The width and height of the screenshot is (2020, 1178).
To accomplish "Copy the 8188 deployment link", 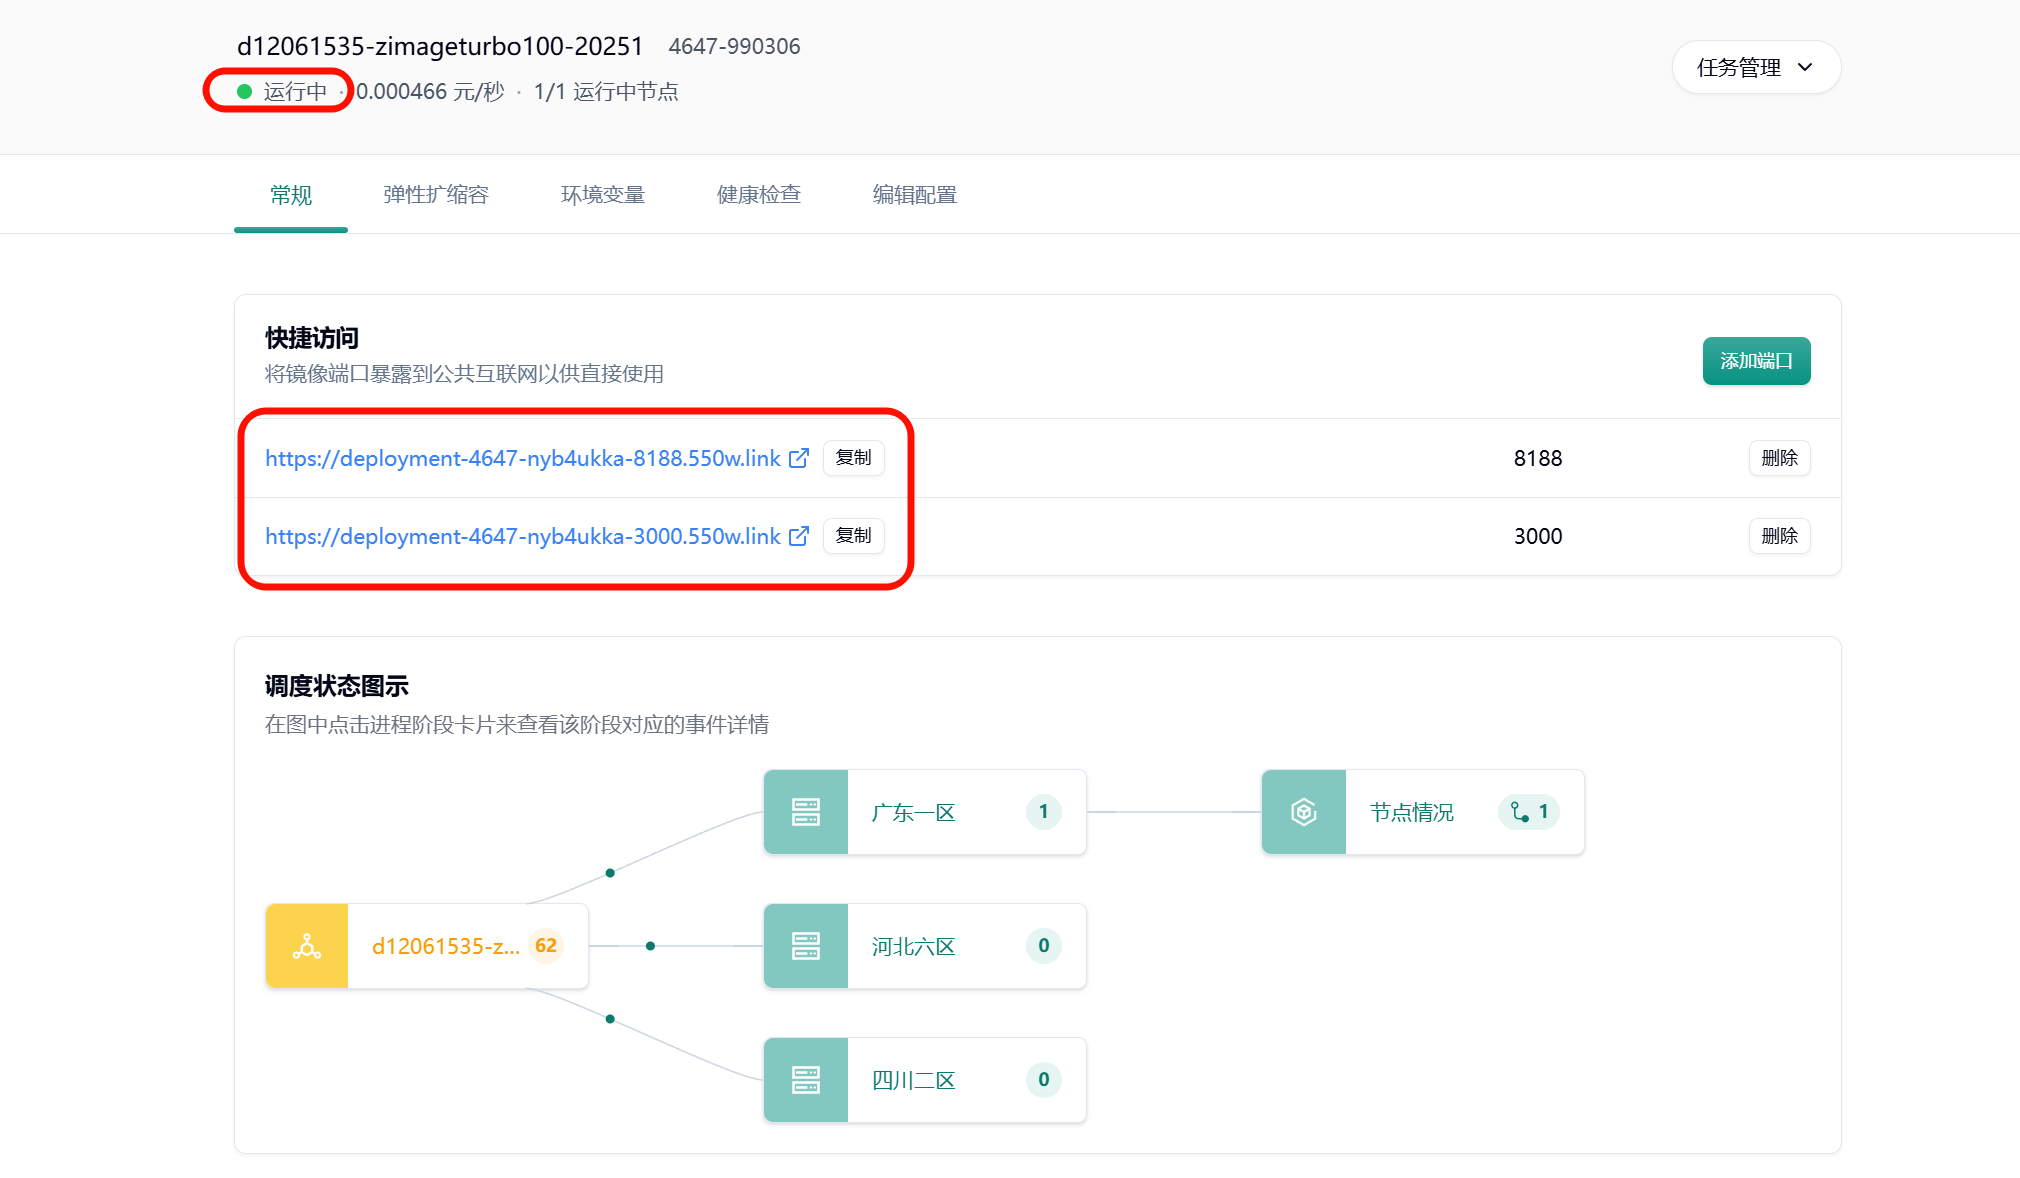I will [x=853, y=458].
